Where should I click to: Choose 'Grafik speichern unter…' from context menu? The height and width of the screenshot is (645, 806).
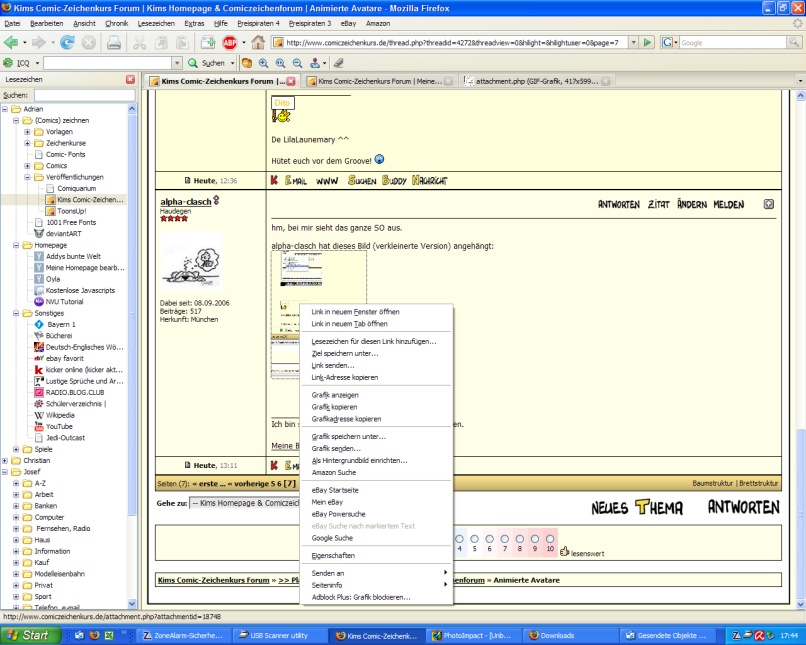pos(347,436)
